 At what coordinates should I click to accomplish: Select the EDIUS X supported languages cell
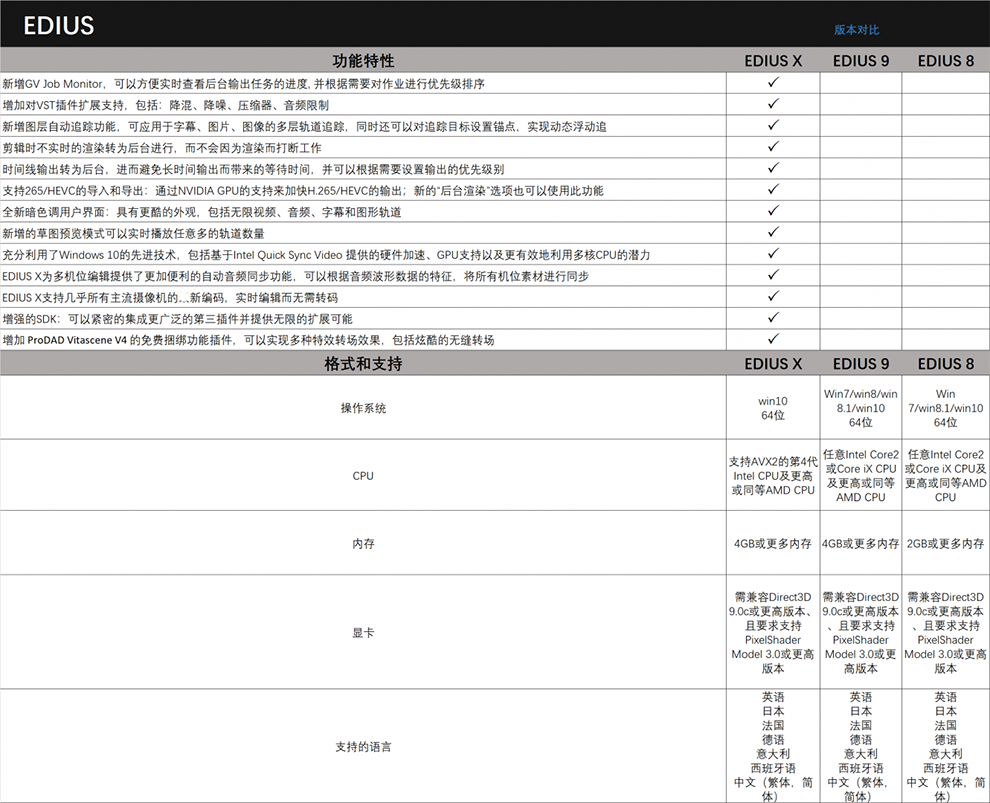click(x=773, y=747)
